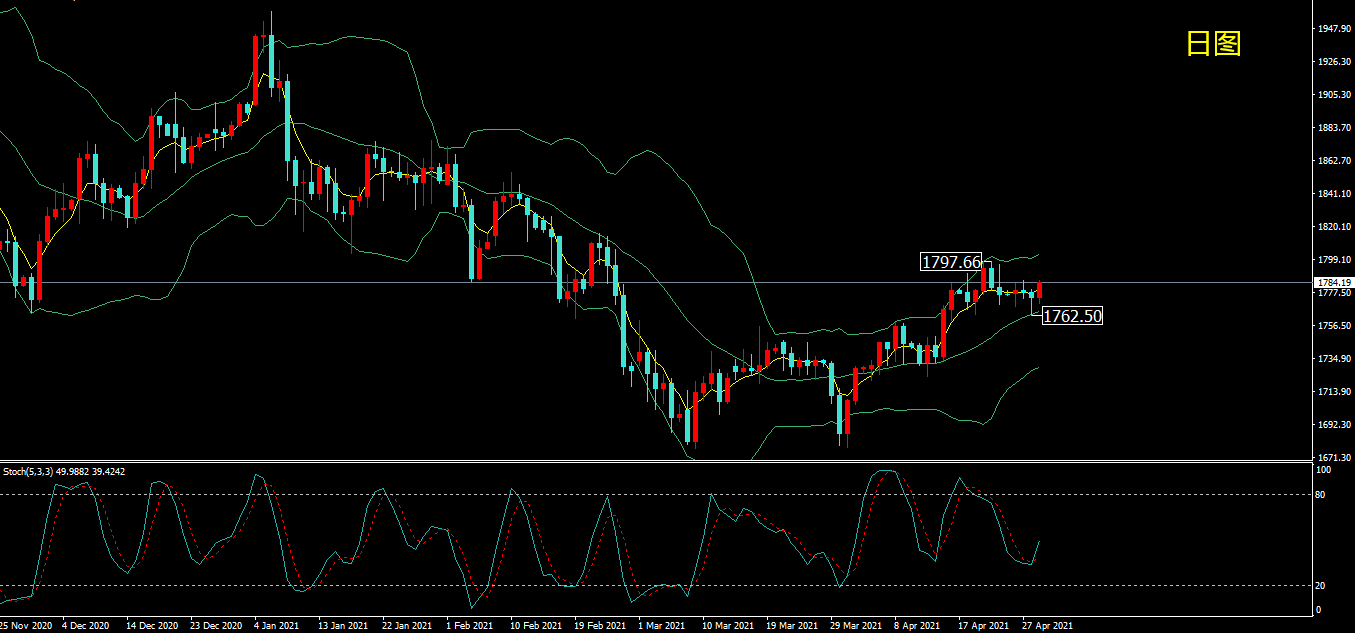1355x633 pixels.
Task: Select the 1762.50 price annotation label
Action: [x=1072, y=316]
